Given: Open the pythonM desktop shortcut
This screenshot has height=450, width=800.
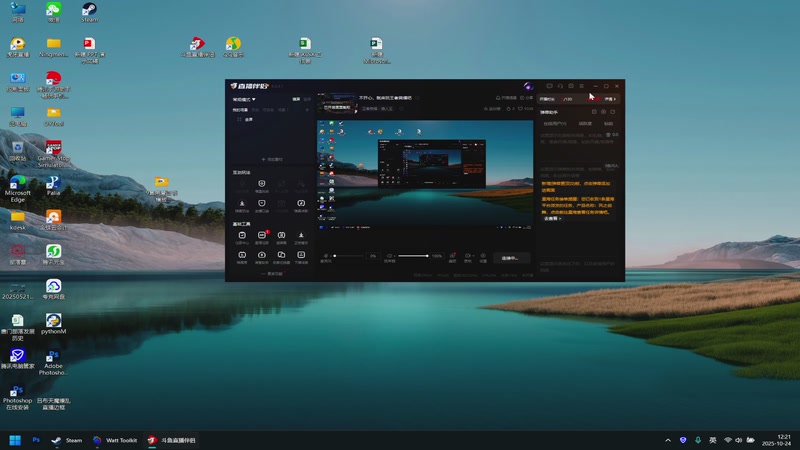Looking at the screenshot, I should [54, 324].
